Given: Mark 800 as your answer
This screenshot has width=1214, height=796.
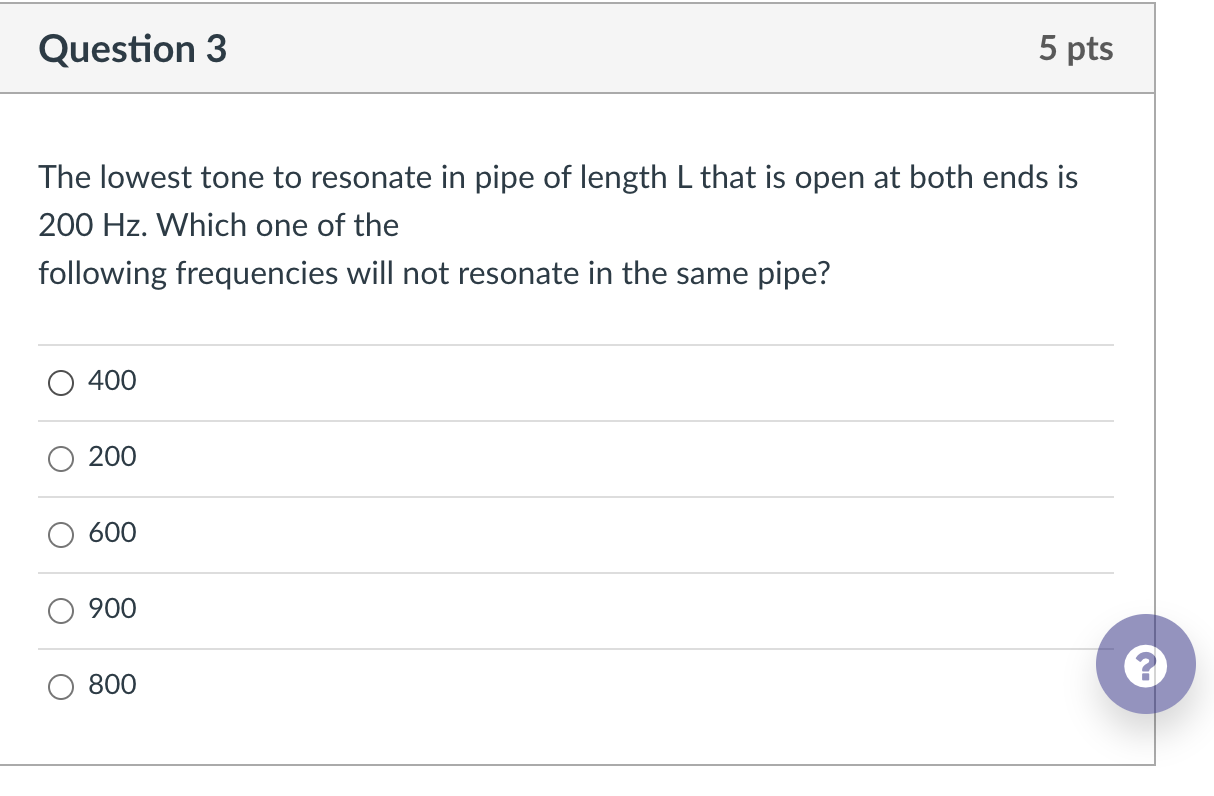Looking at the screenshot, I should [x=61, y=686].
